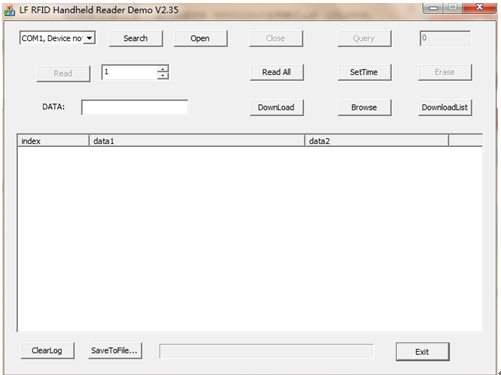
Task: Exit the application
Action: 422,352
